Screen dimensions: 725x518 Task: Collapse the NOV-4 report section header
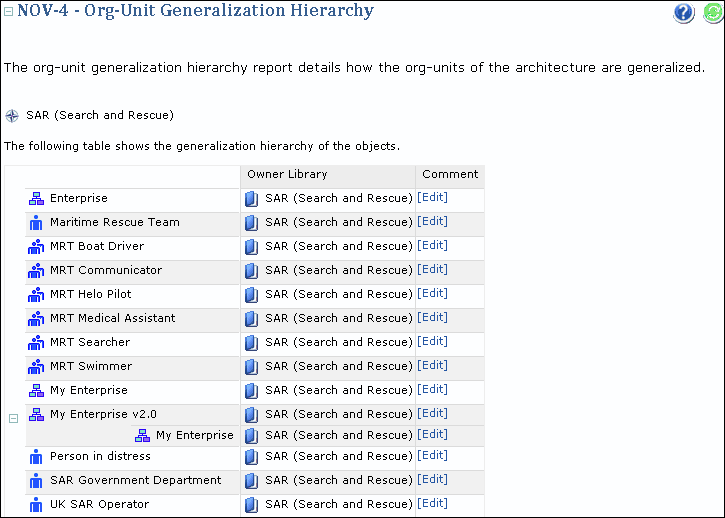coord(9,12)
